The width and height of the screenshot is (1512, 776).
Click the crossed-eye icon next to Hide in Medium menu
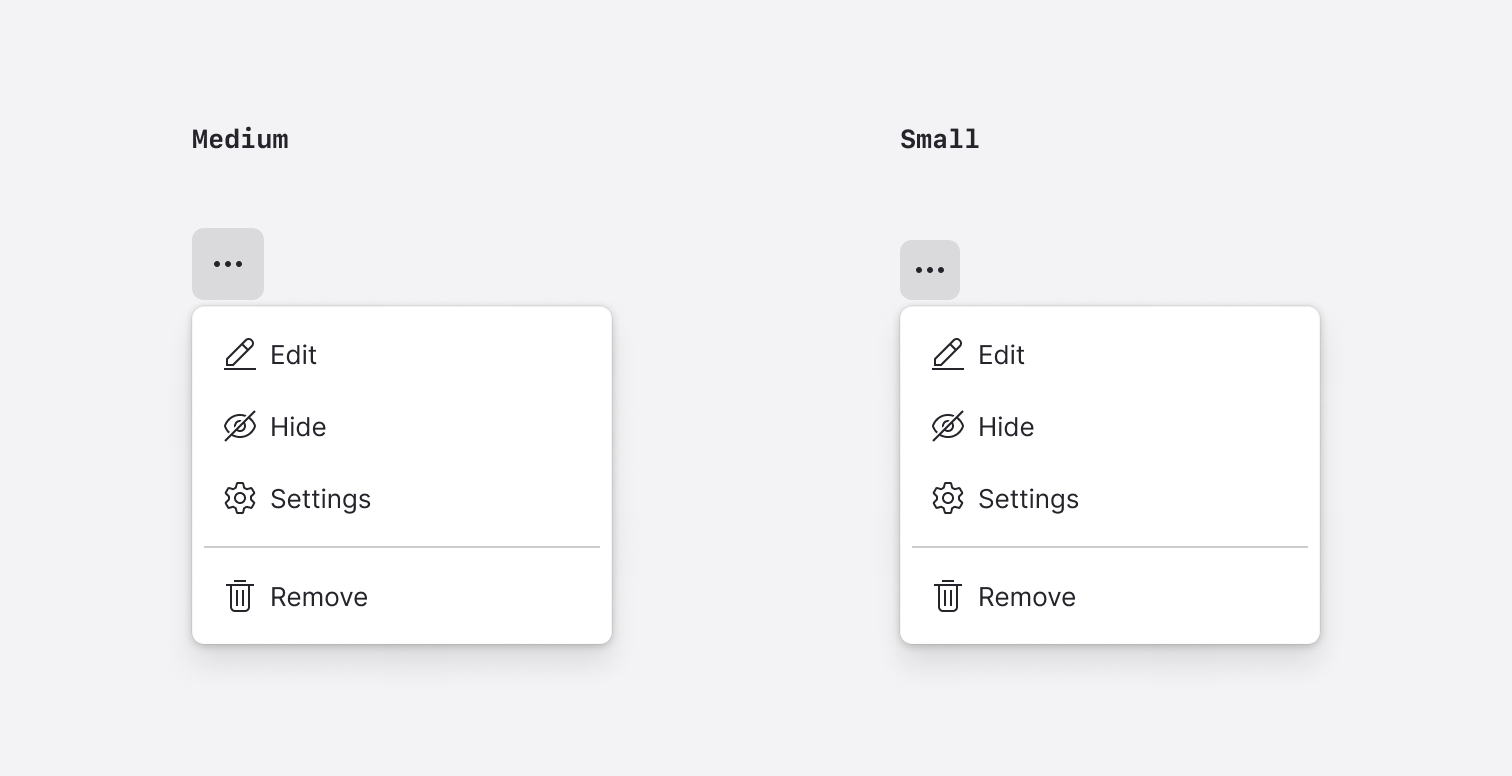pyautogui.click(x=240, y=426)
